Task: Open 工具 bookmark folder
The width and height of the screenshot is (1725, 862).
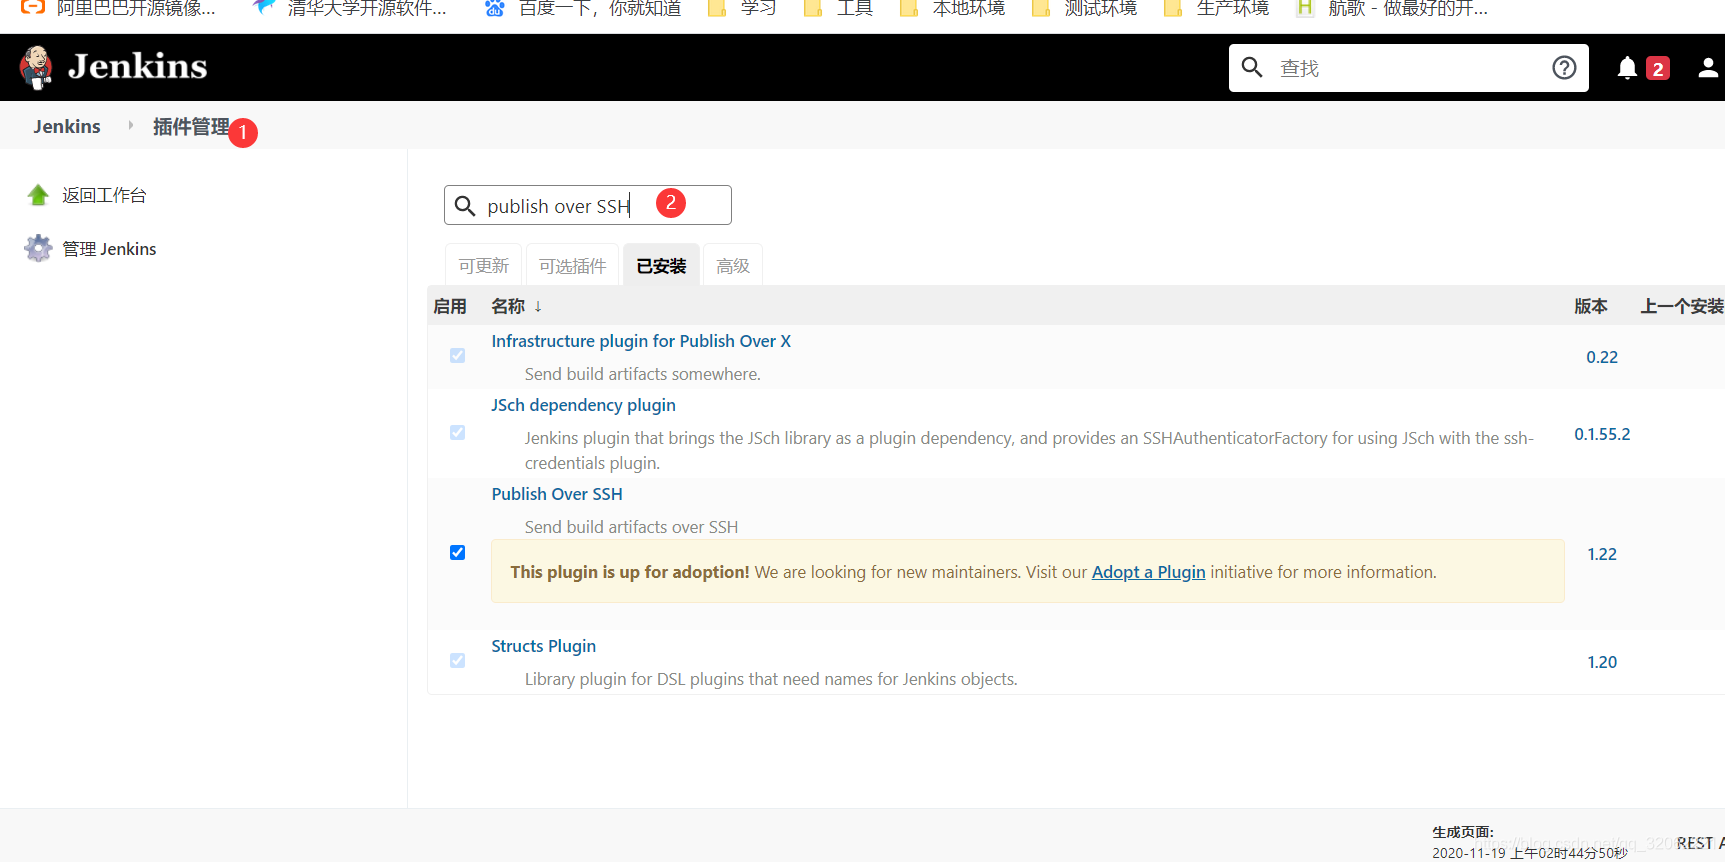Action: 839,9
